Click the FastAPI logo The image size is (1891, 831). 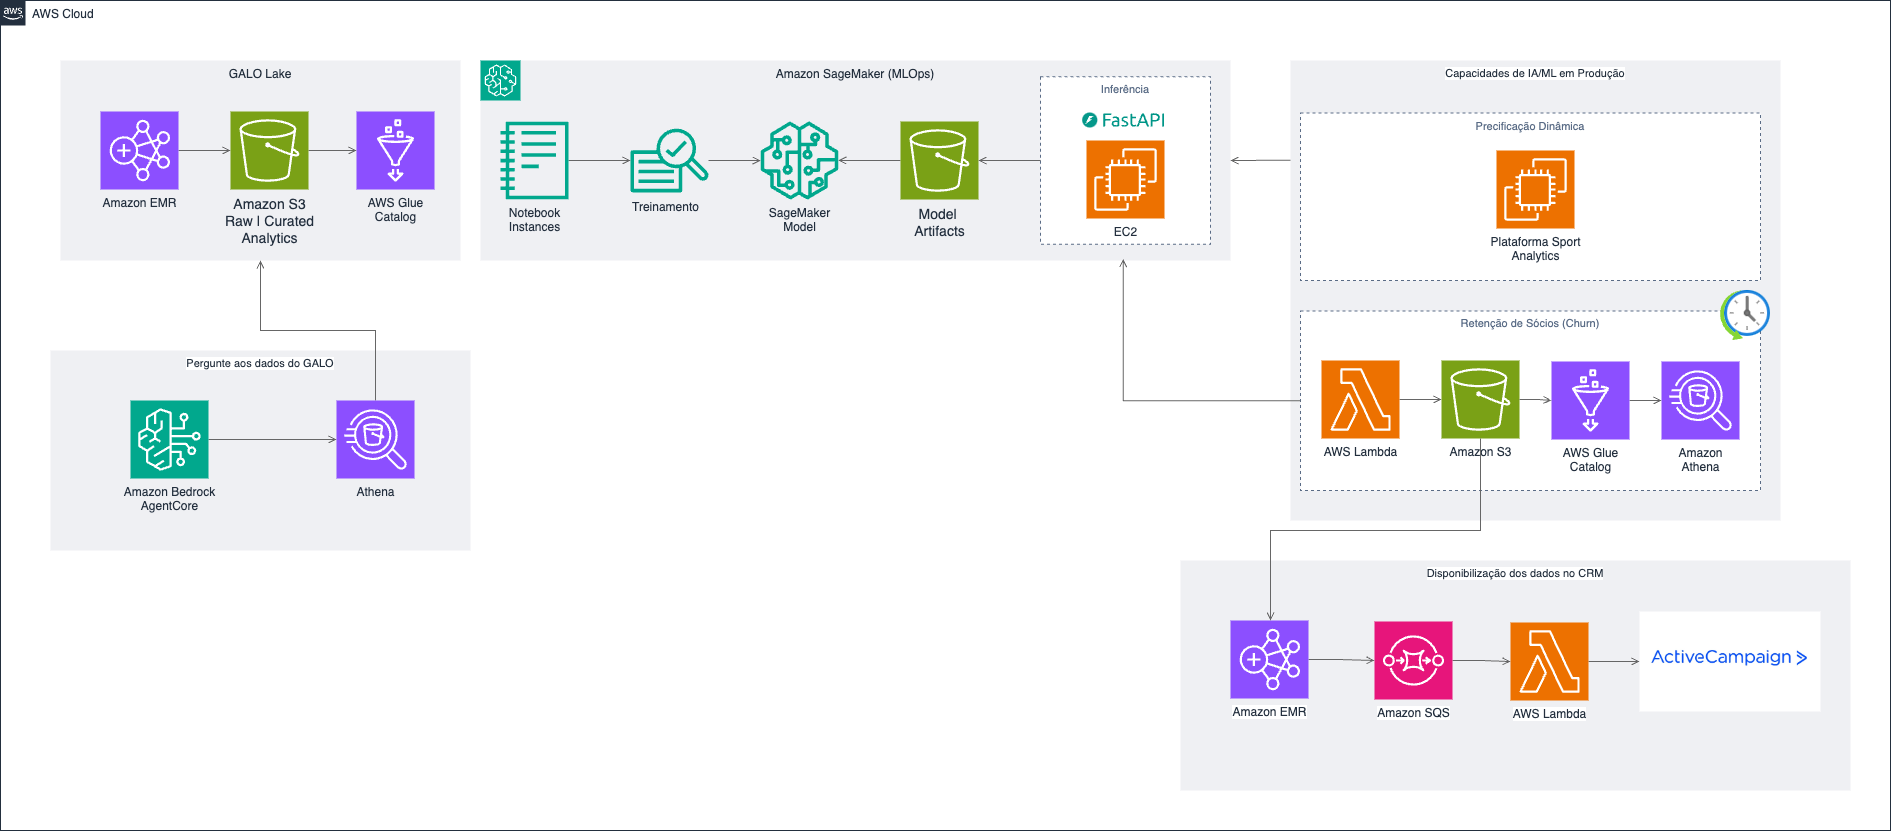[x=1124, y=120]
